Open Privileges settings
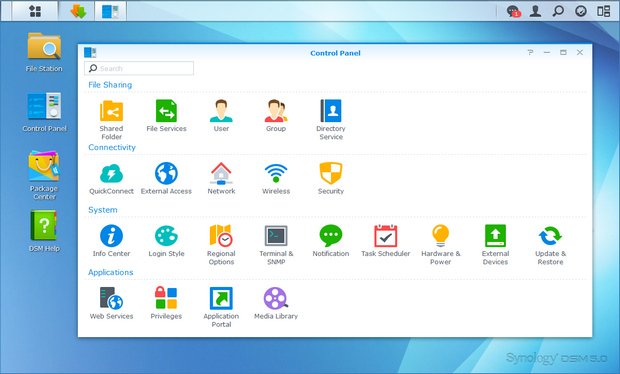620x374 pixels. (x=166, y=303)
